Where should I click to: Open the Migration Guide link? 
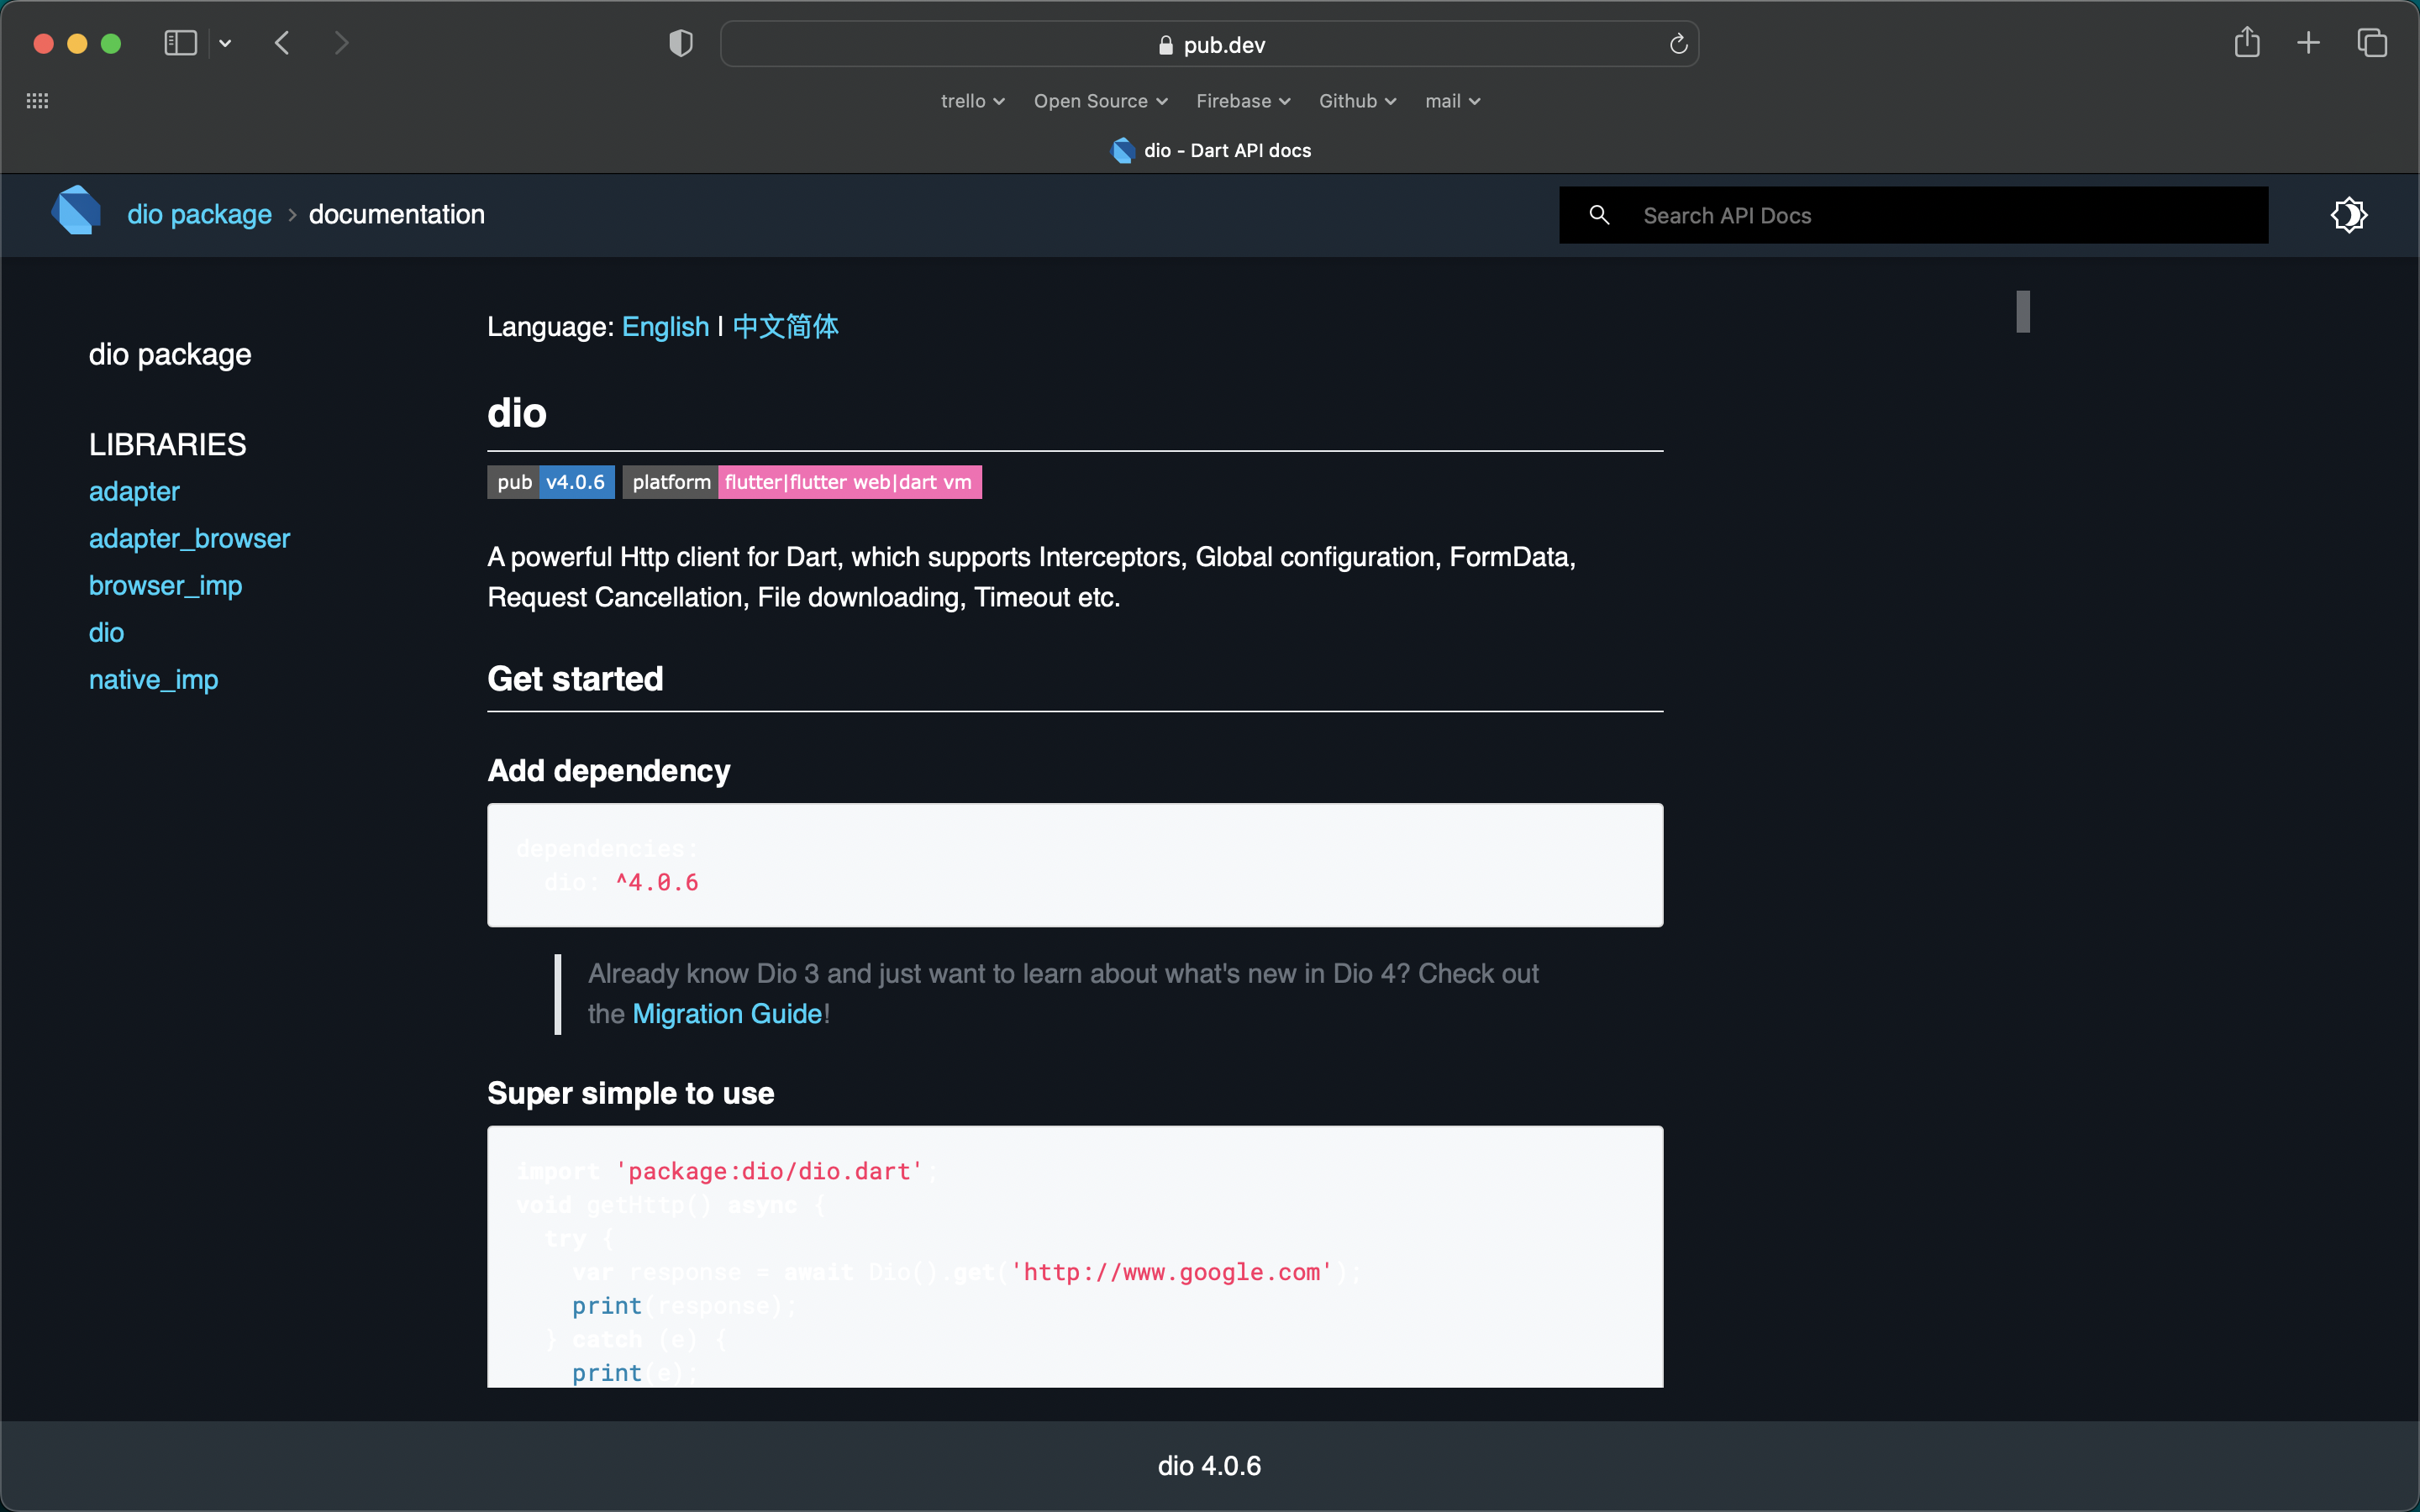pos(726,1013)
